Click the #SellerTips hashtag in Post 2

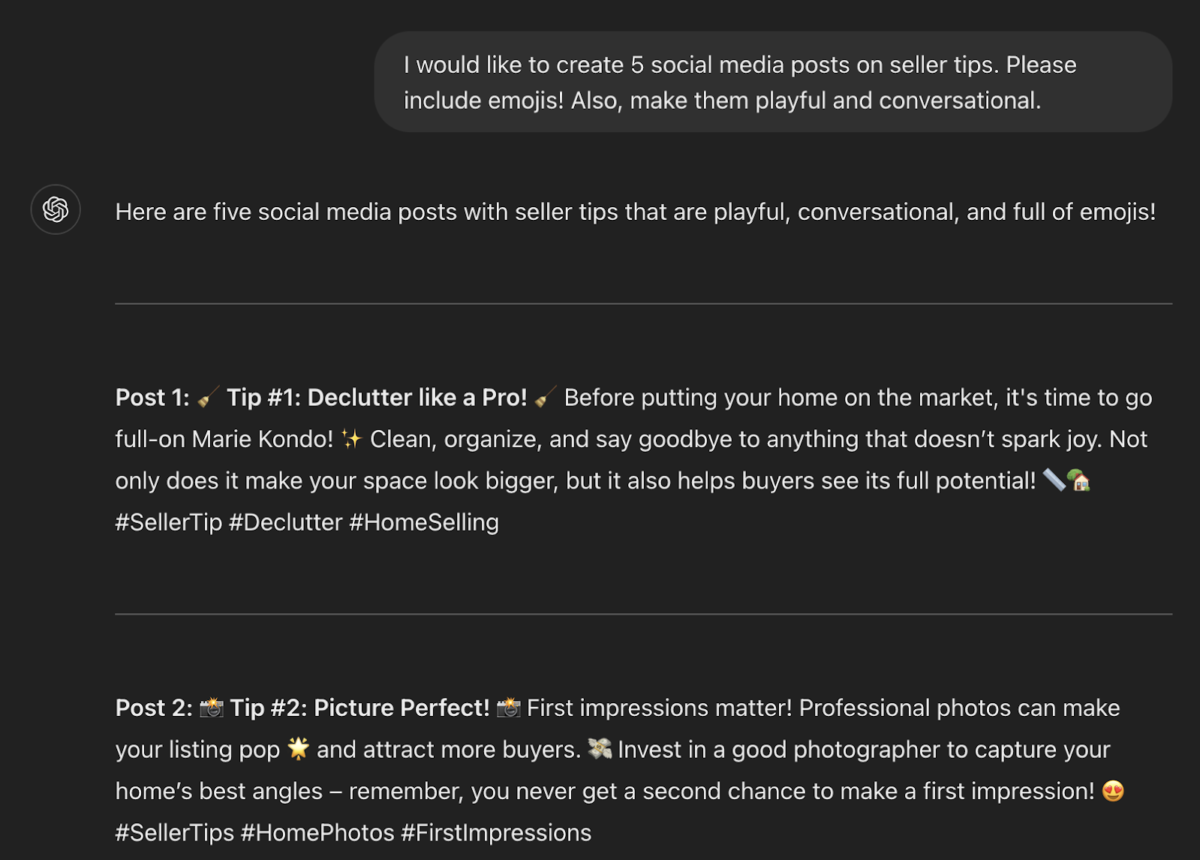[x=175, y=832]
